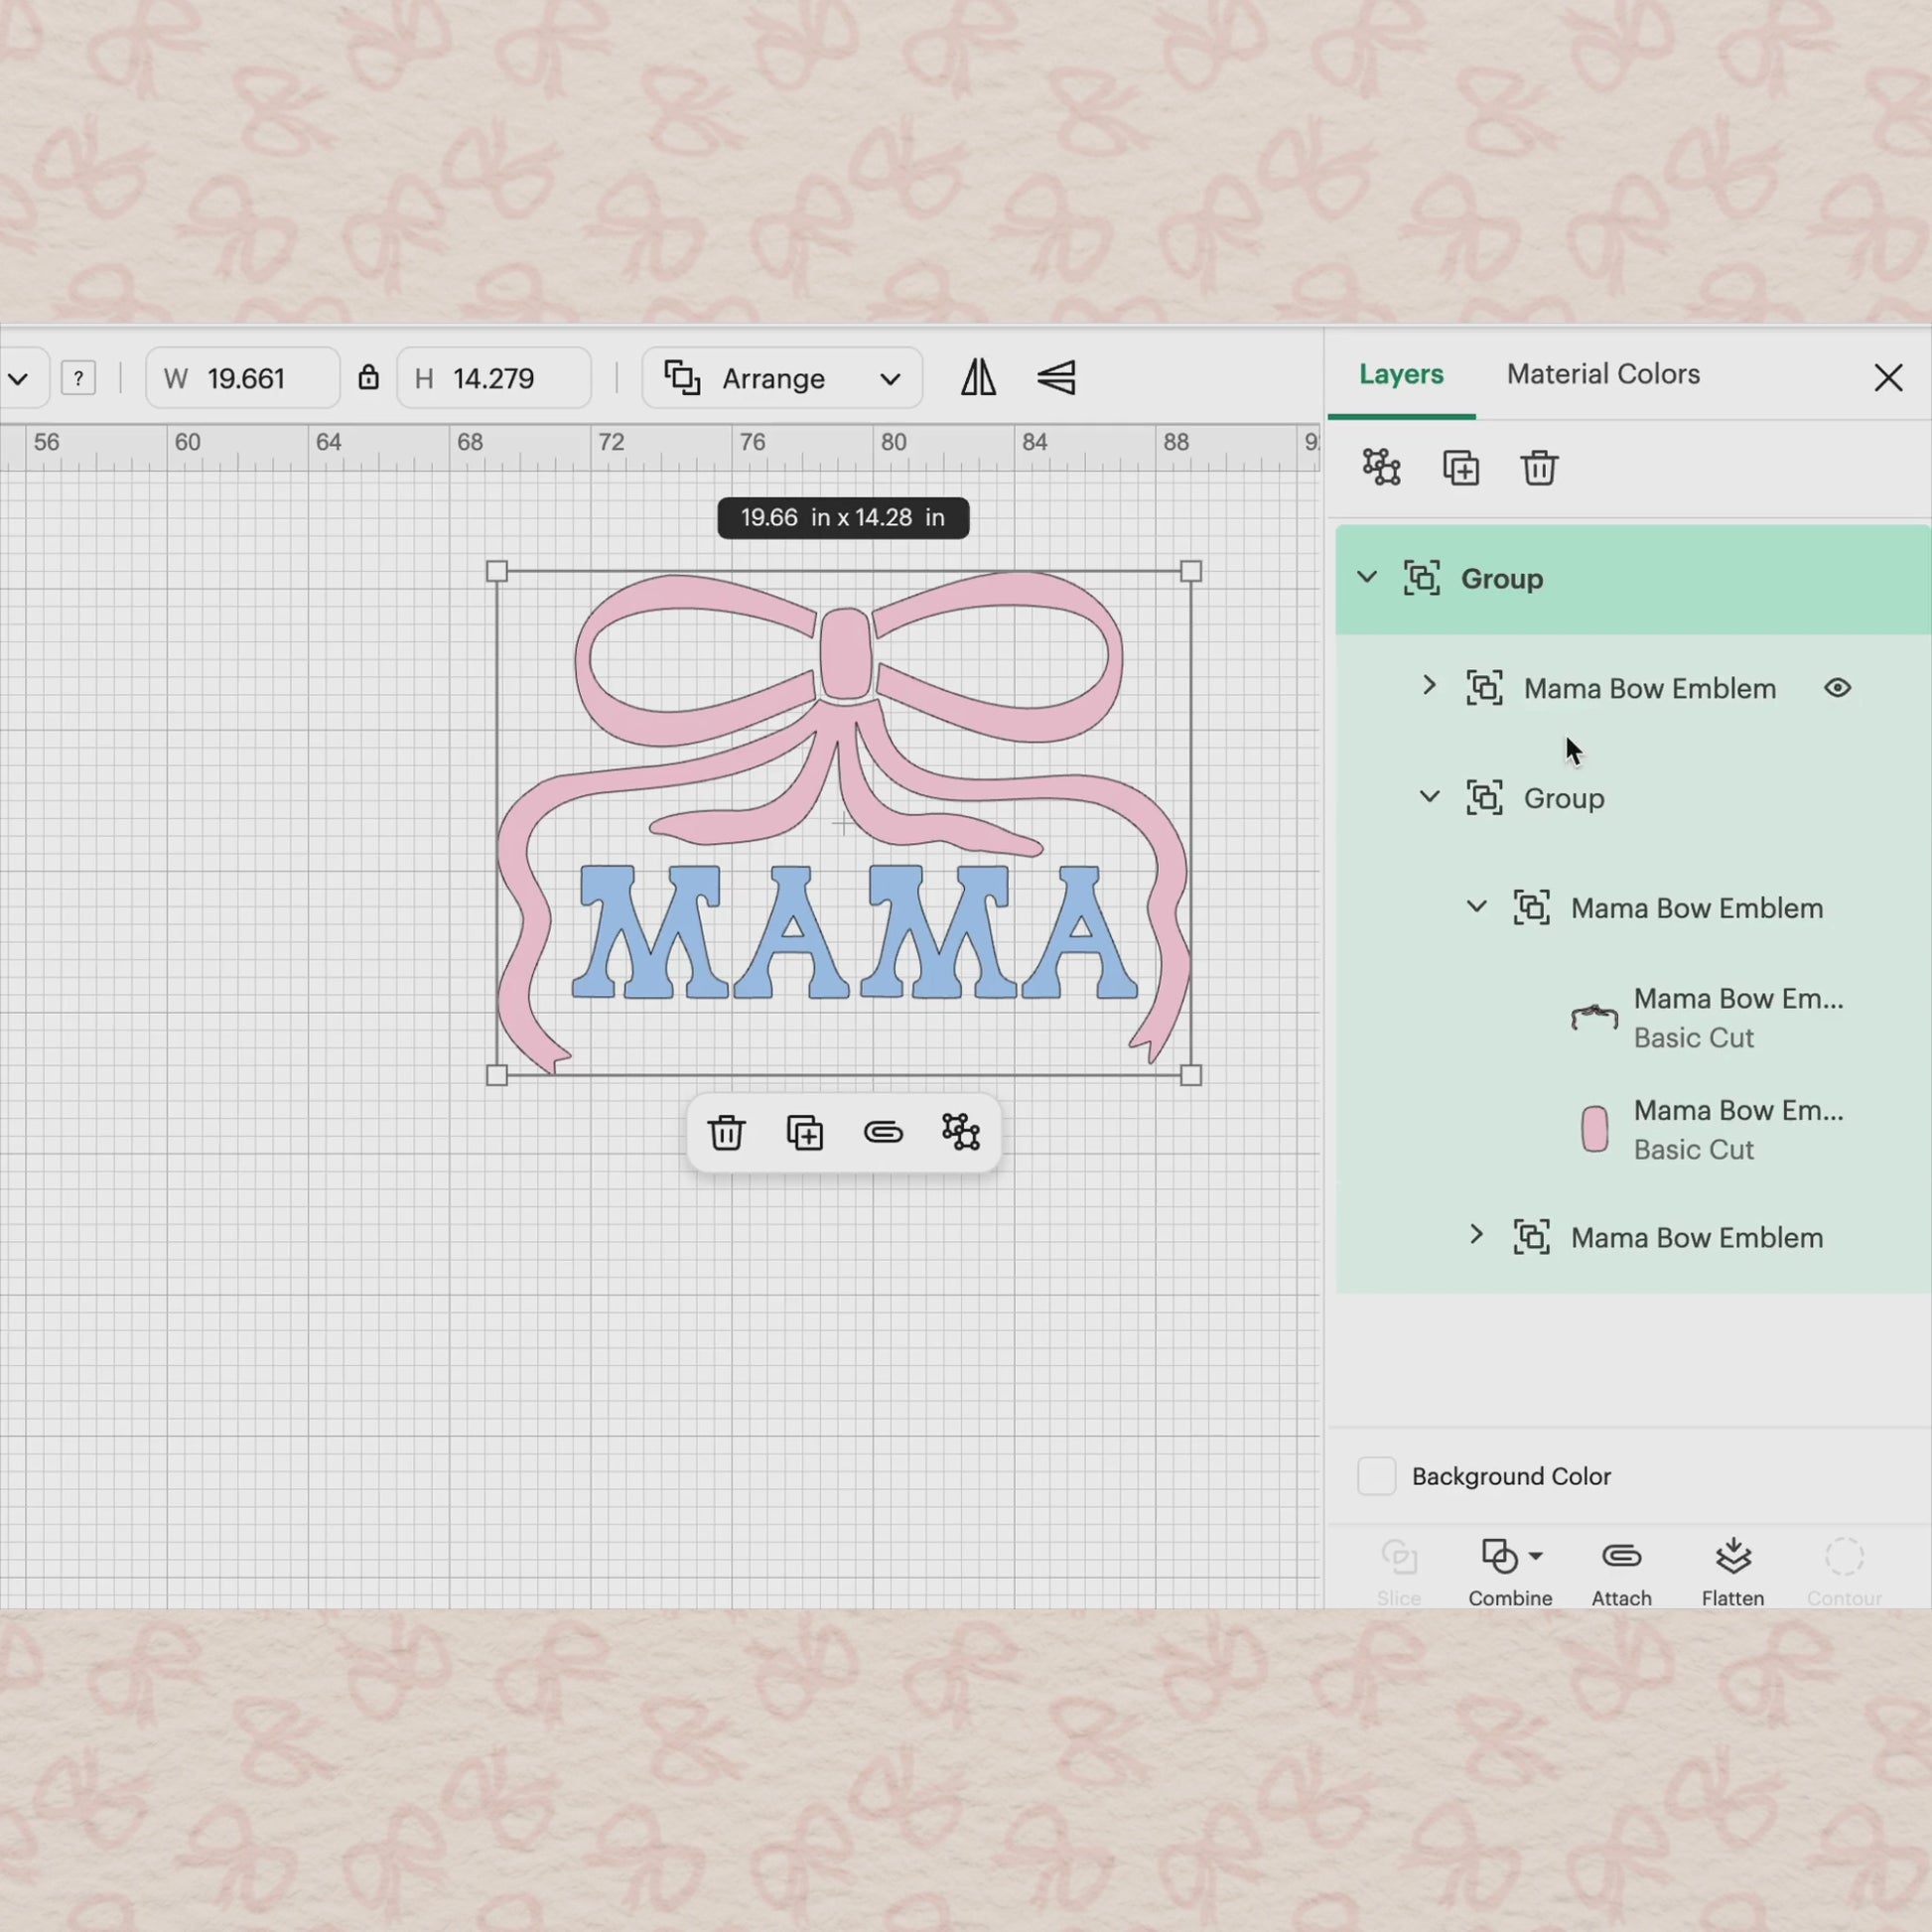Collapse the top-level Group layer
1932x1932 pixels.
1366,578
